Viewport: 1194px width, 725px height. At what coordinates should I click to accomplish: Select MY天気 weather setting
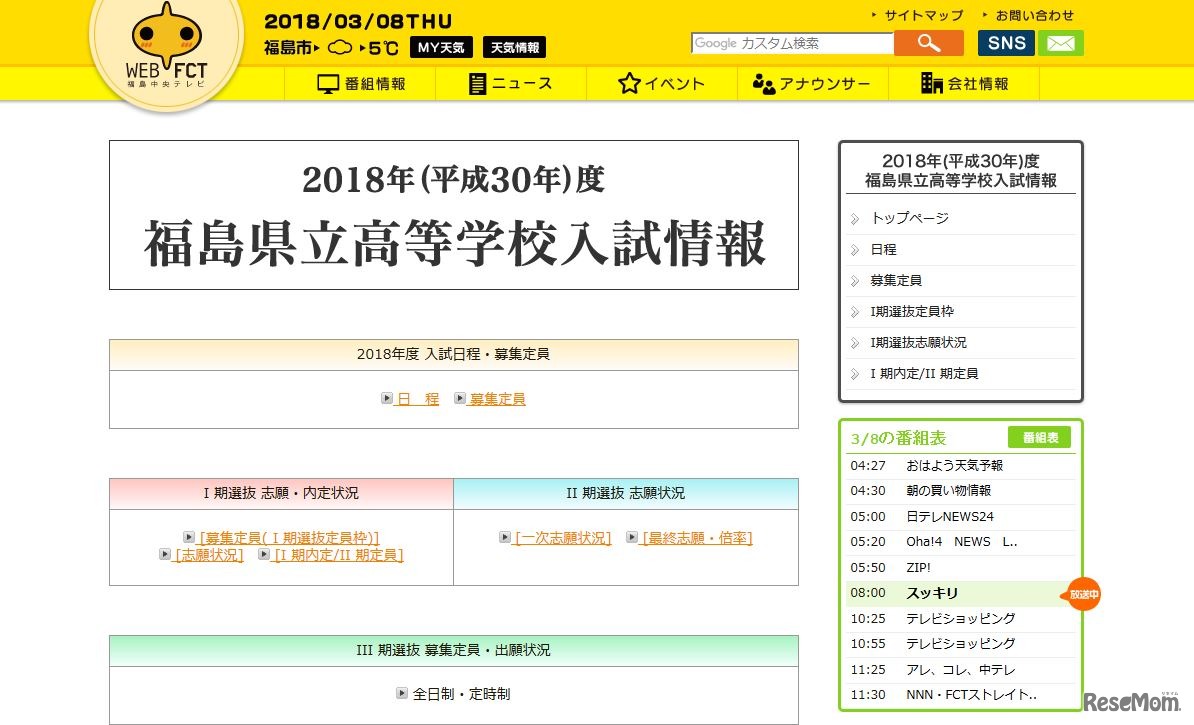pyautogui.click(x=441, y=47)
